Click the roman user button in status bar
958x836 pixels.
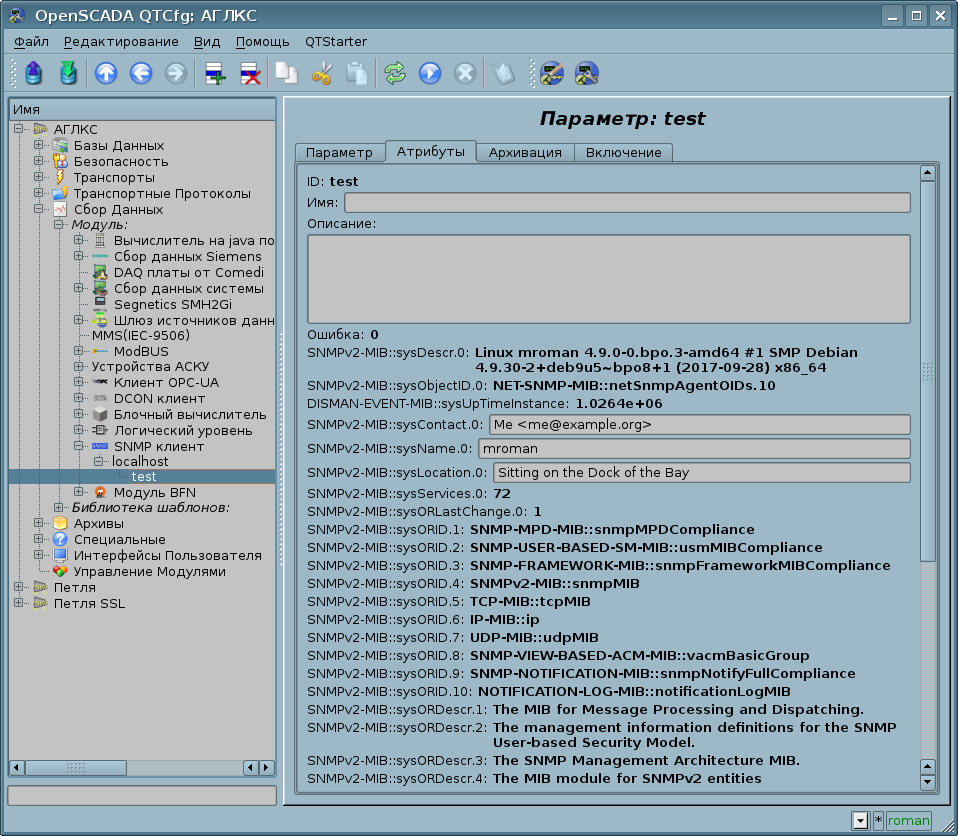point(908,821)
